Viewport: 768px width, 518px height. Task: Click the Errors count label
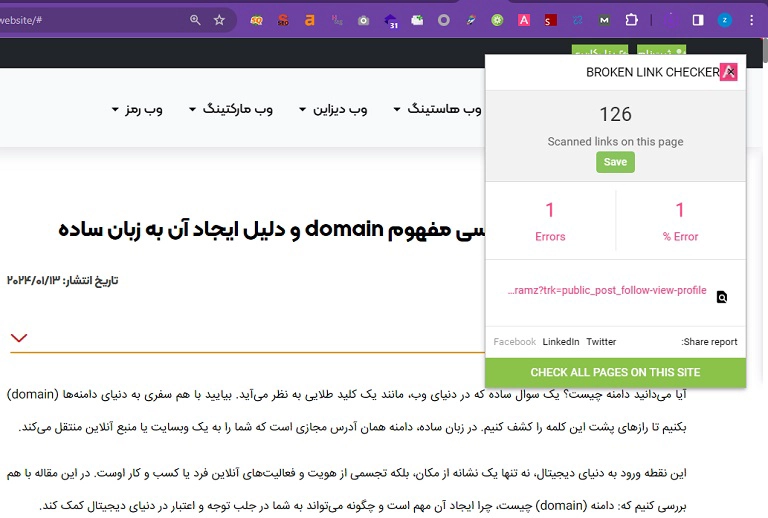coord(550,236)
